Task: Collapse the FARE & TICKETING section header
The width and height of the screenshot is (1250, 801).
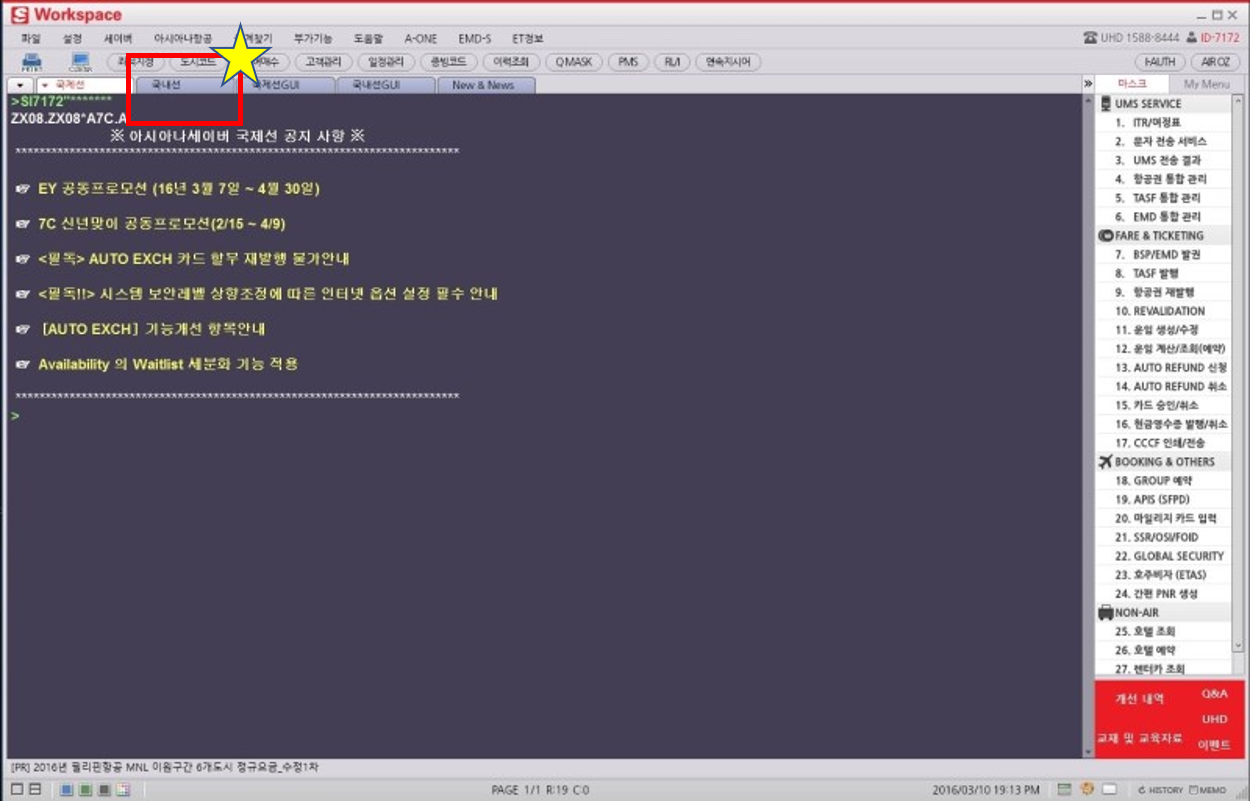Action: 1164,236
